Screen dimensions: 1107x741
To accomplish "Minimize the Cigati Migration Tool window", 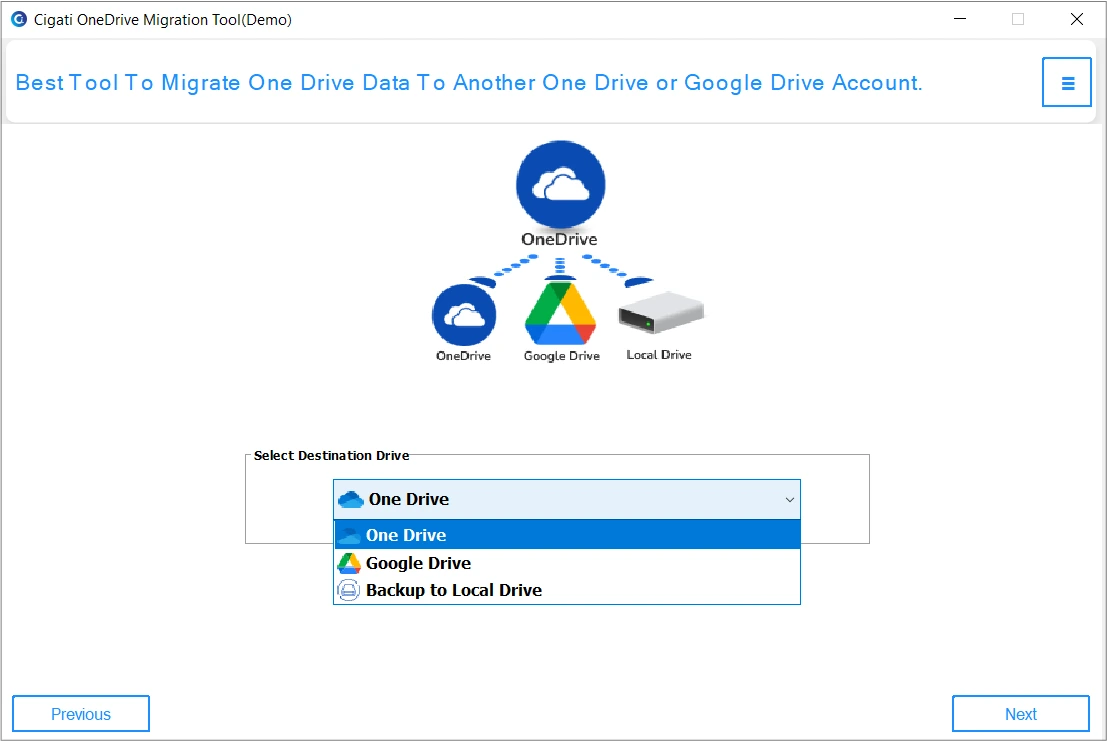I will 959,19.
